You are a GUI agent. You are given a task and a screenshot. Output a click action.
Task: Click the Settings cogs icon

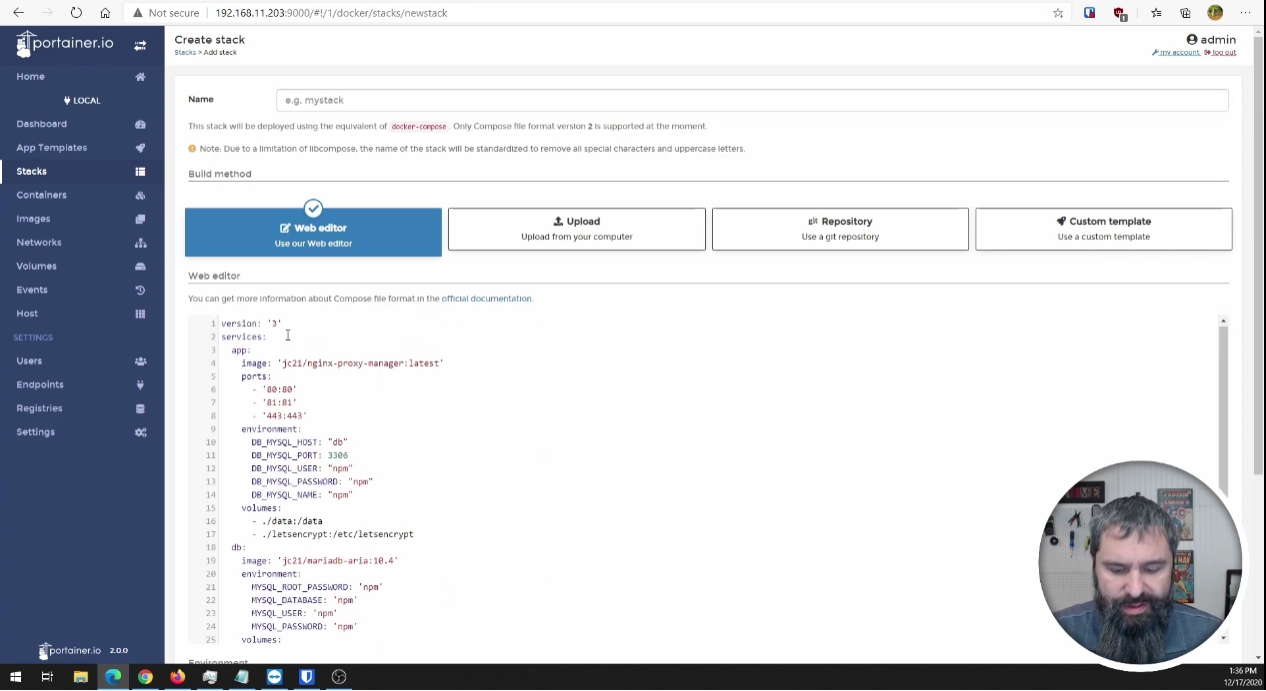(140, 432)
